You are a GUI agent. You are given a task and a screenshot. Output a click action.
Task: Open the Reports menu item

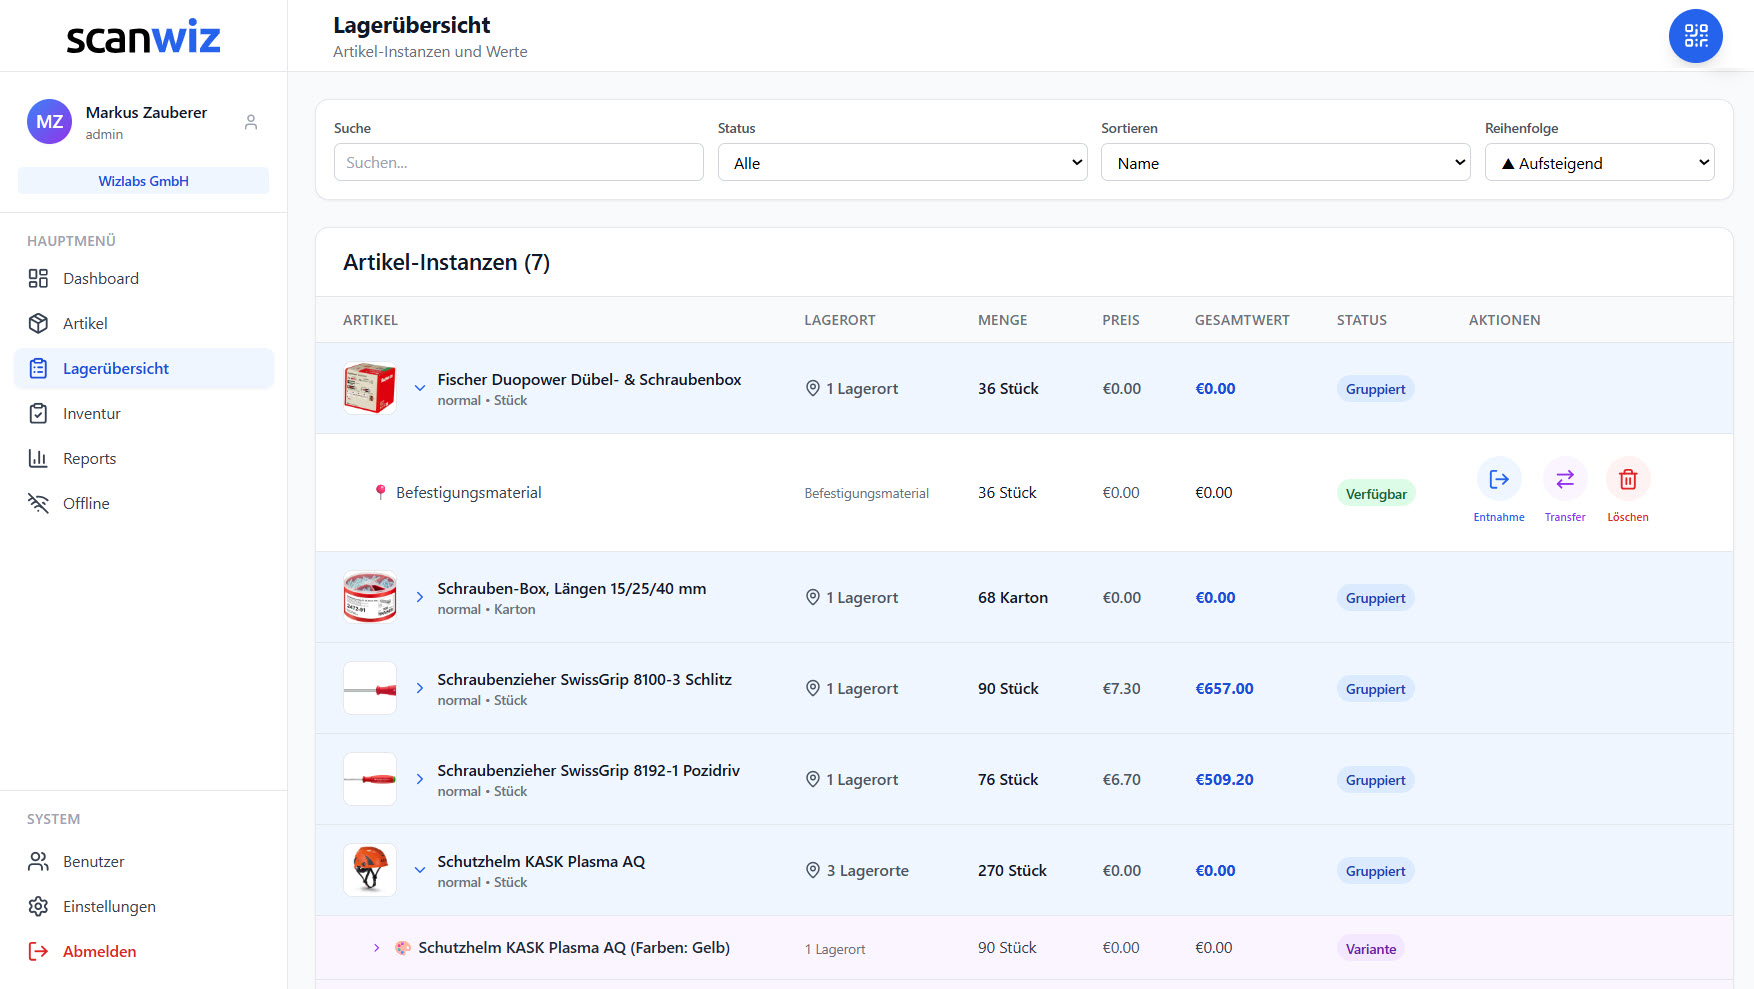pyautogui.click(x=89, y=459)
